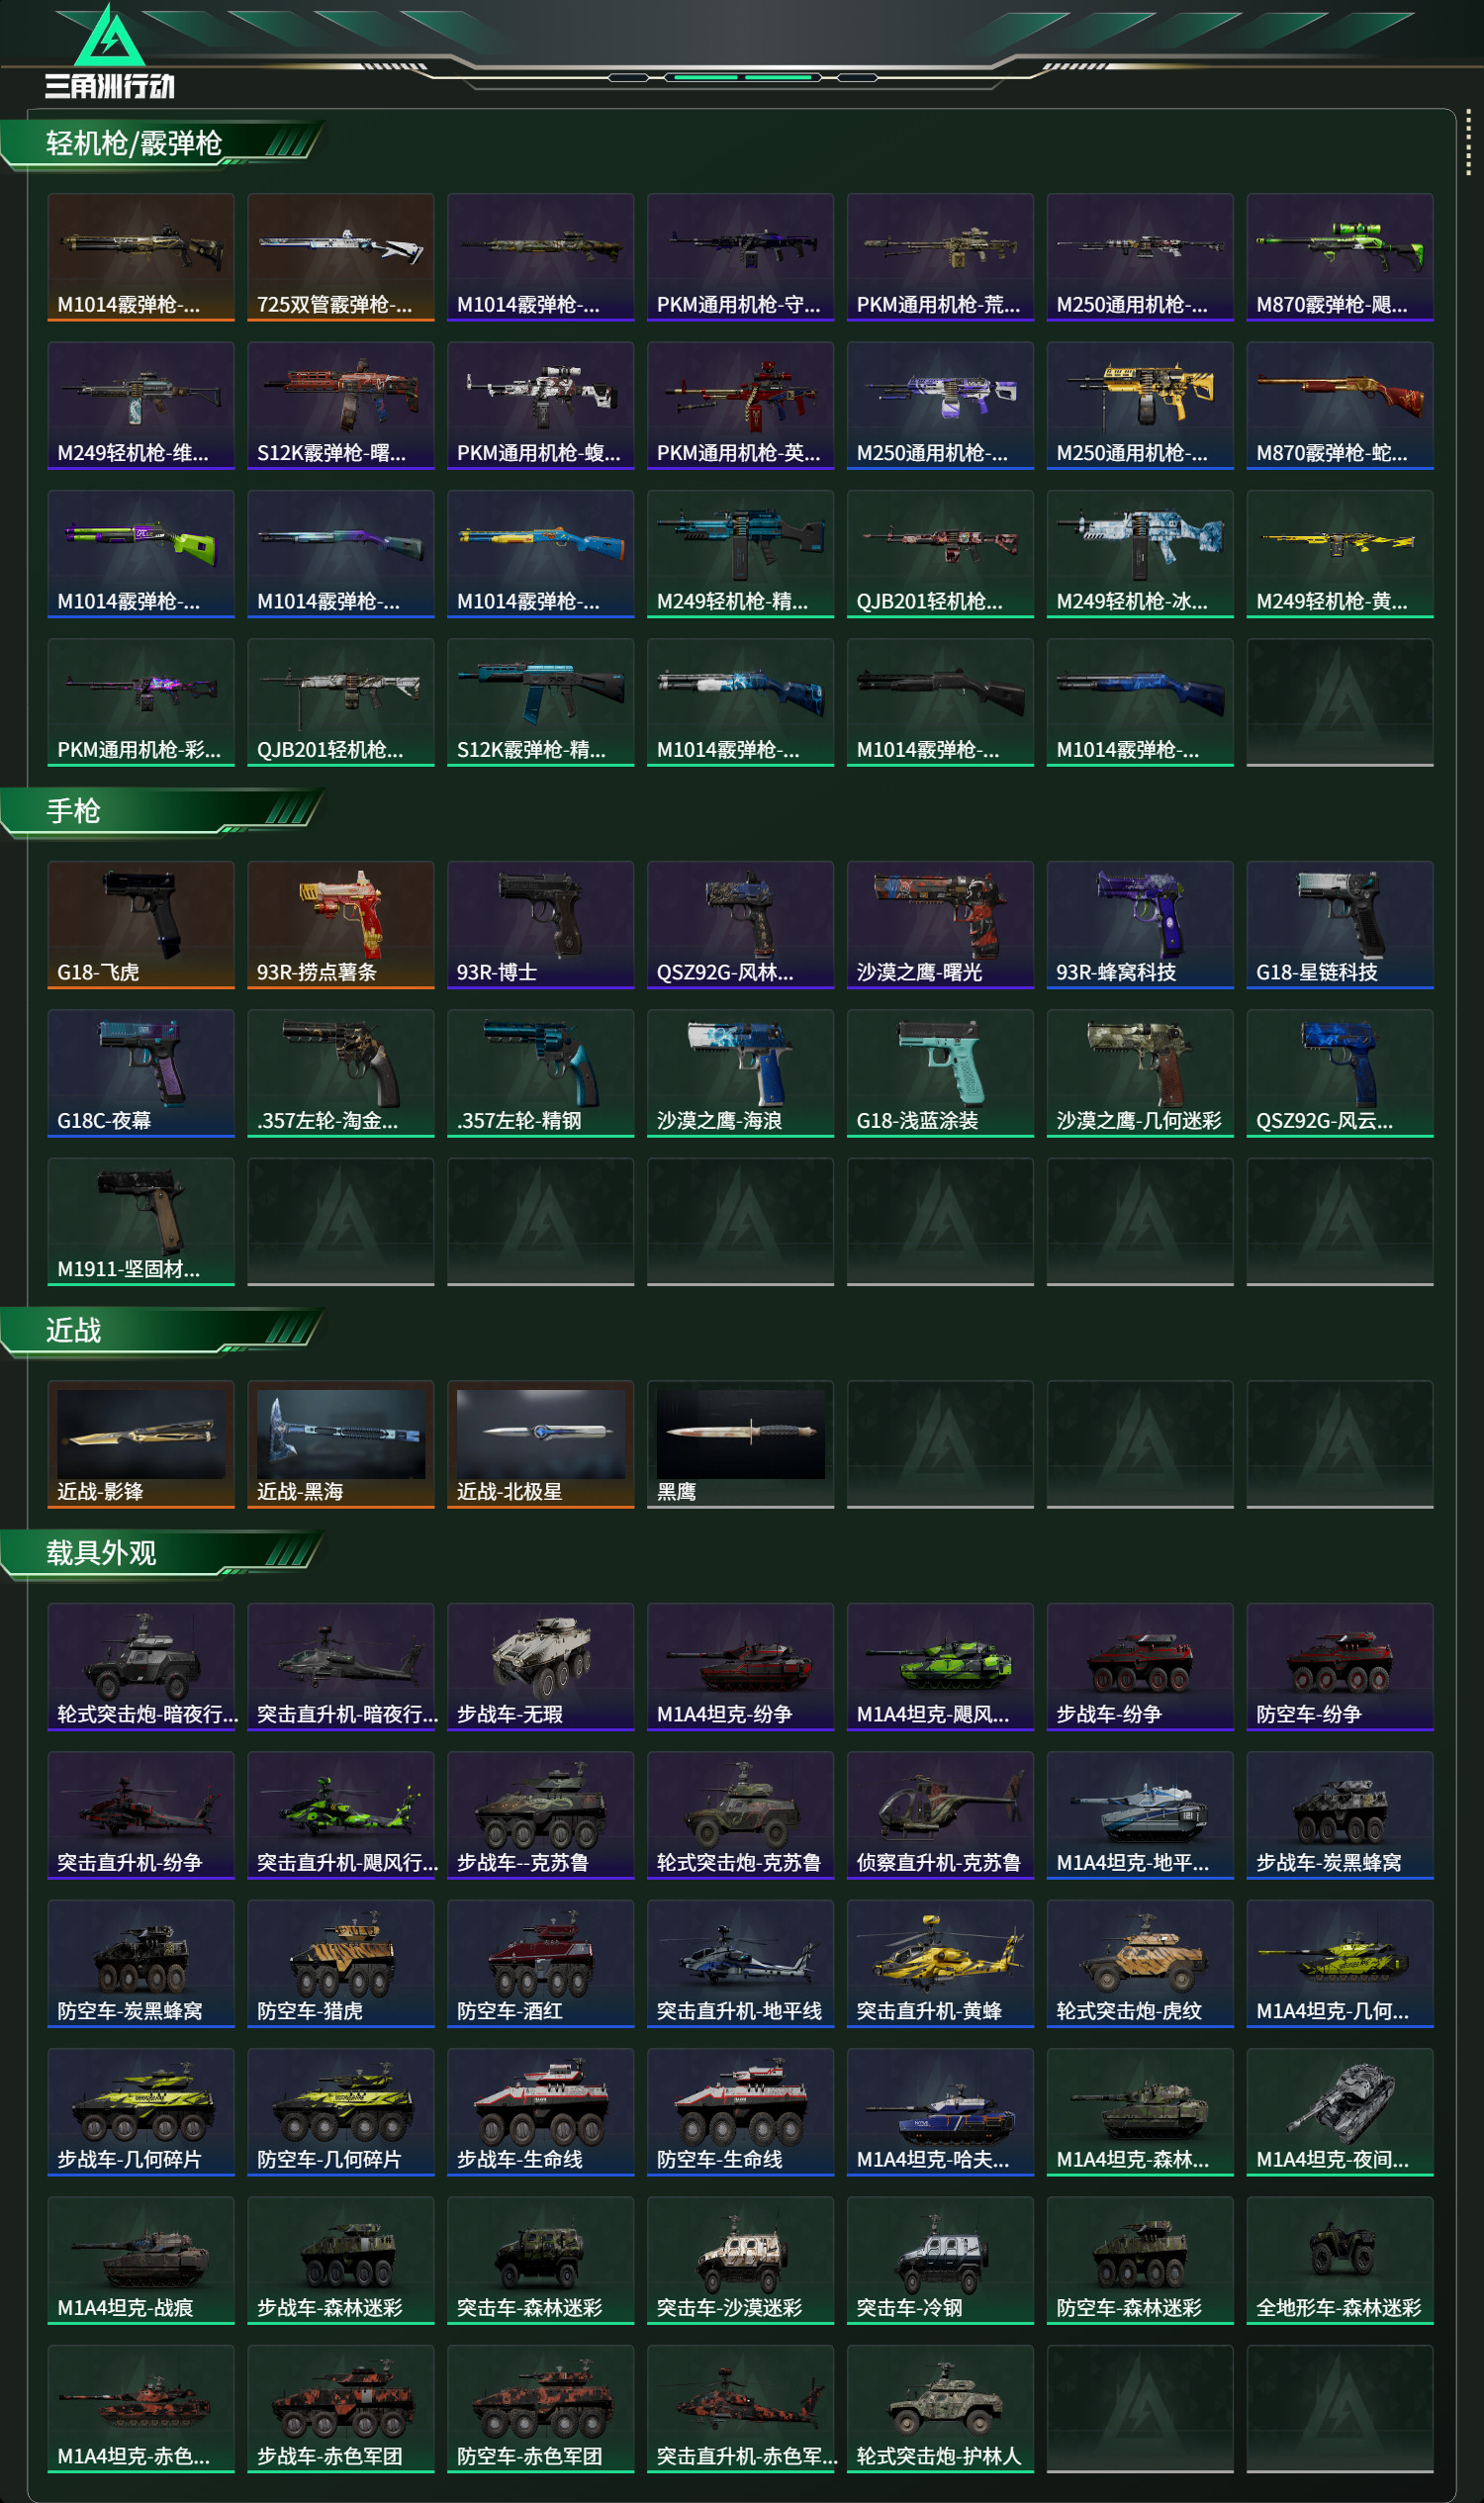Click the 全地形车-森林迷彩 vehicle icon

[1339, 2259]
